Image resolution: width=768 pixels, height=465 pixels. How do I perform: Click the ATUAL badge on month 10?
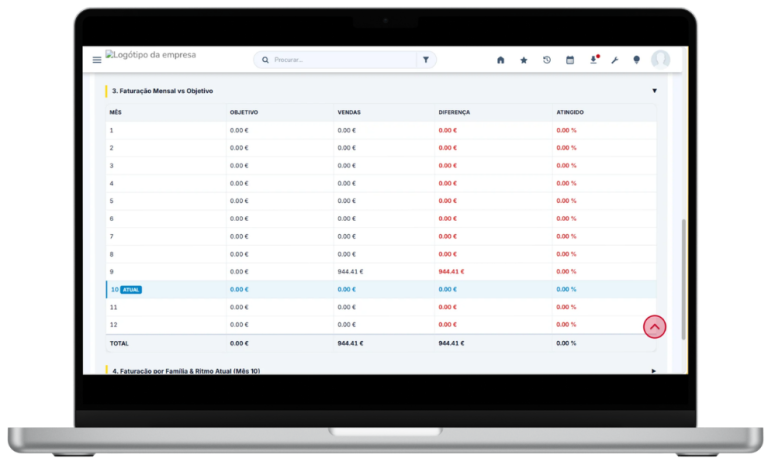(131, 290)
